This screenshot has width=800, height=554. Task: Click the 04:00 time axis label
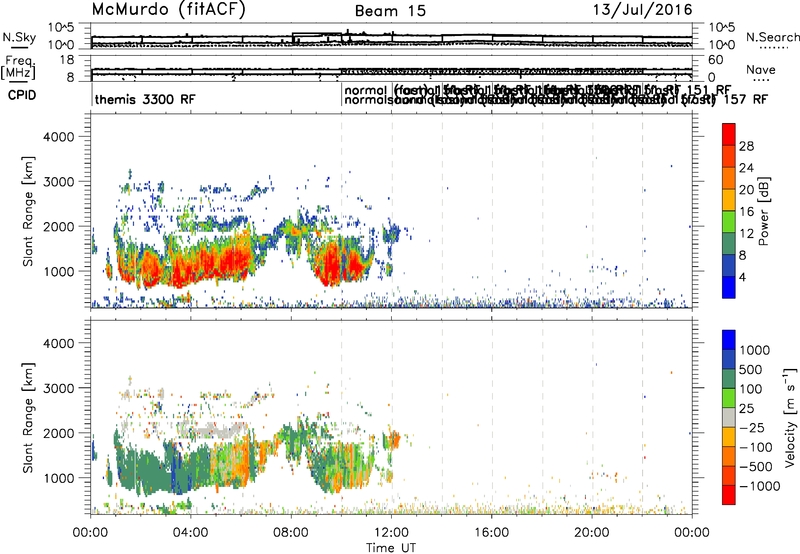[x=191, y=533]
